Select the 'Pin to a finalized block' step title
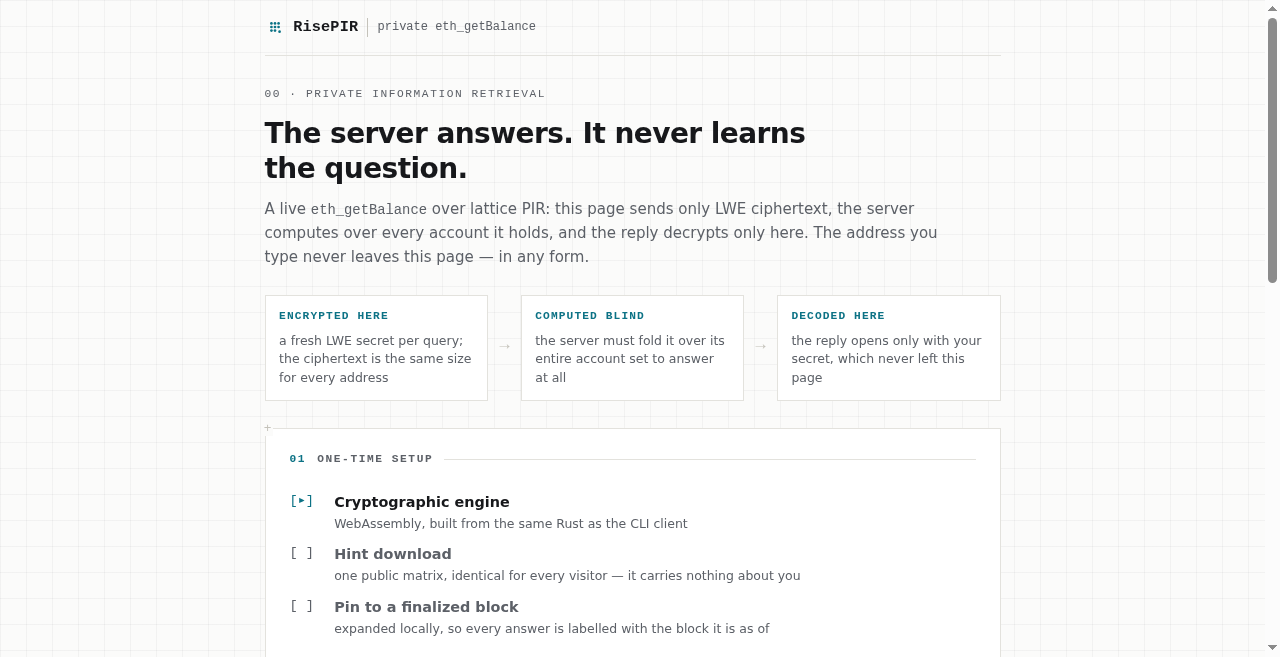The height and width of the screenshot is (657, 1280). [x=426, y=607]
